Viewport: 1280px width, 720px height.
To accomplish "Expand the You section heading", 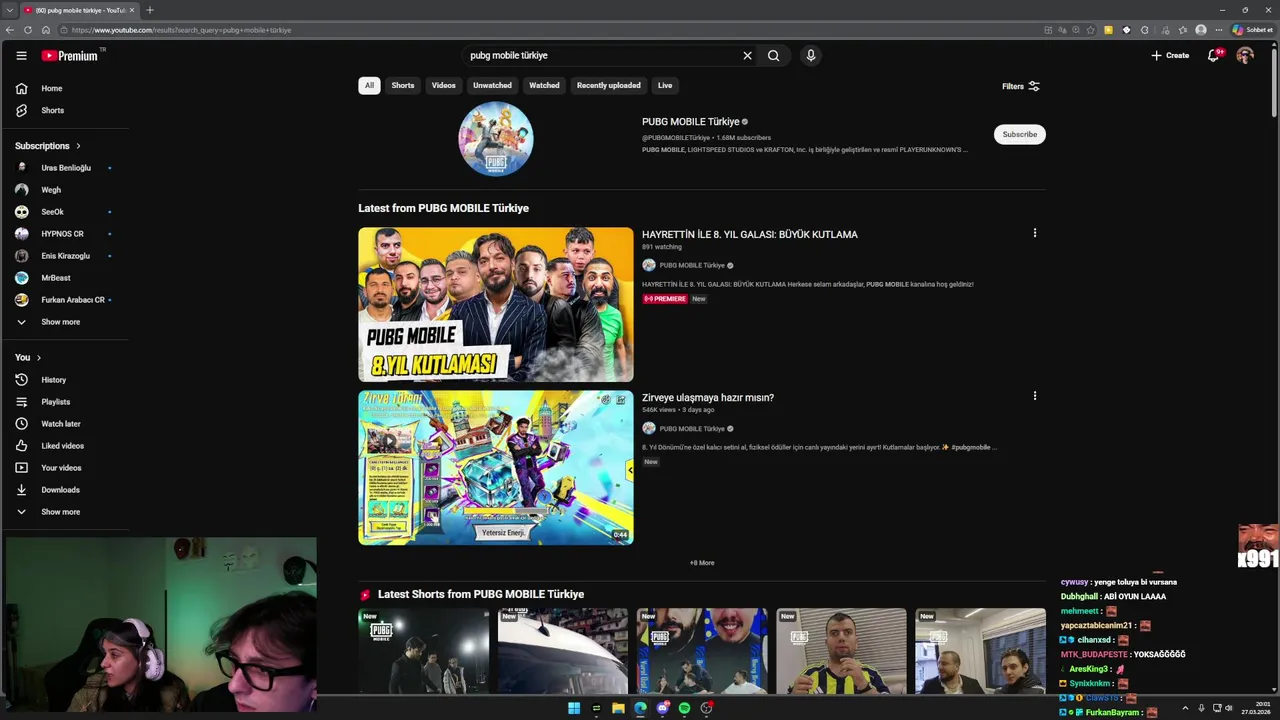I will pyautogui.click(x=28, y=358).
